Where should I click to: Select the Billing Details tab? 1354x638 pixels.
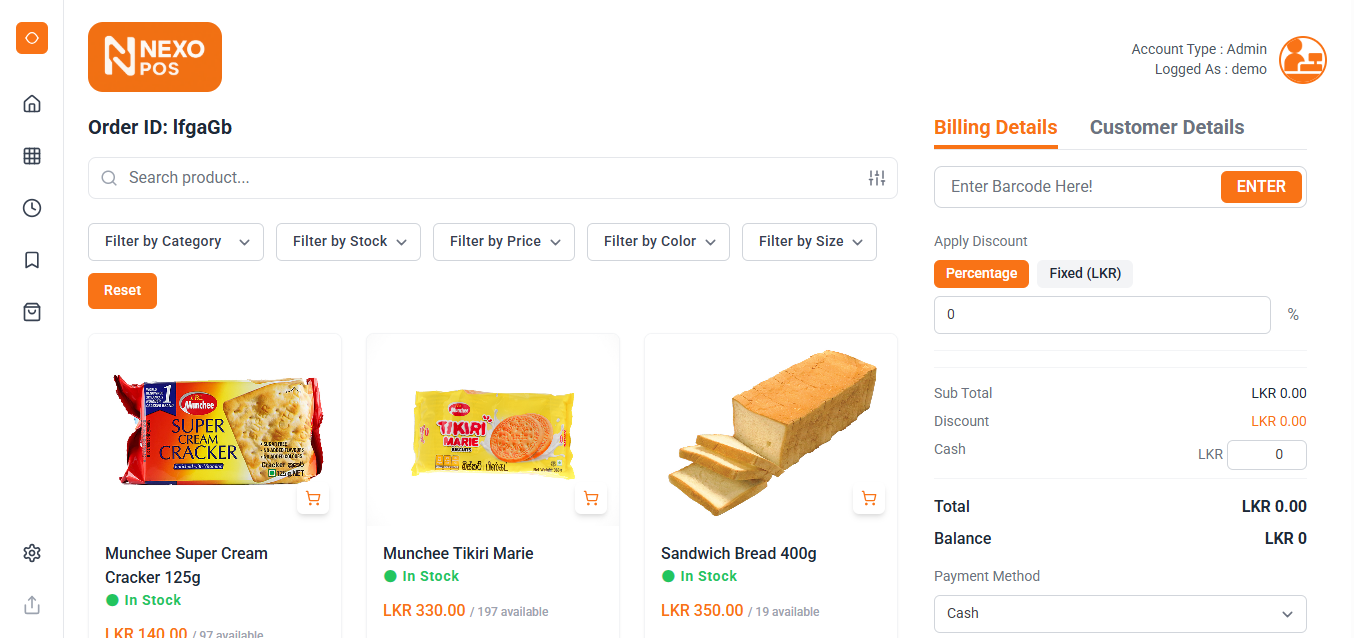coord(995,128)
